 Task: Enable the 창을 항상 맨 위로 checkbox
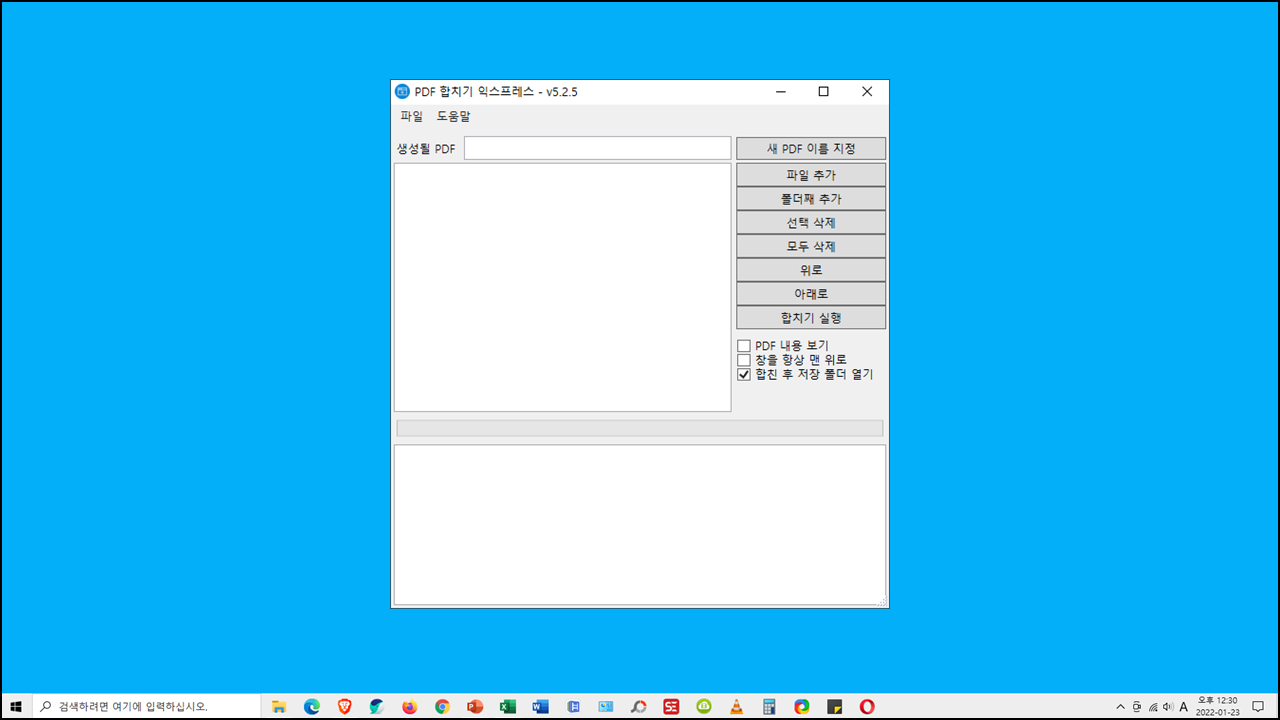744,360
